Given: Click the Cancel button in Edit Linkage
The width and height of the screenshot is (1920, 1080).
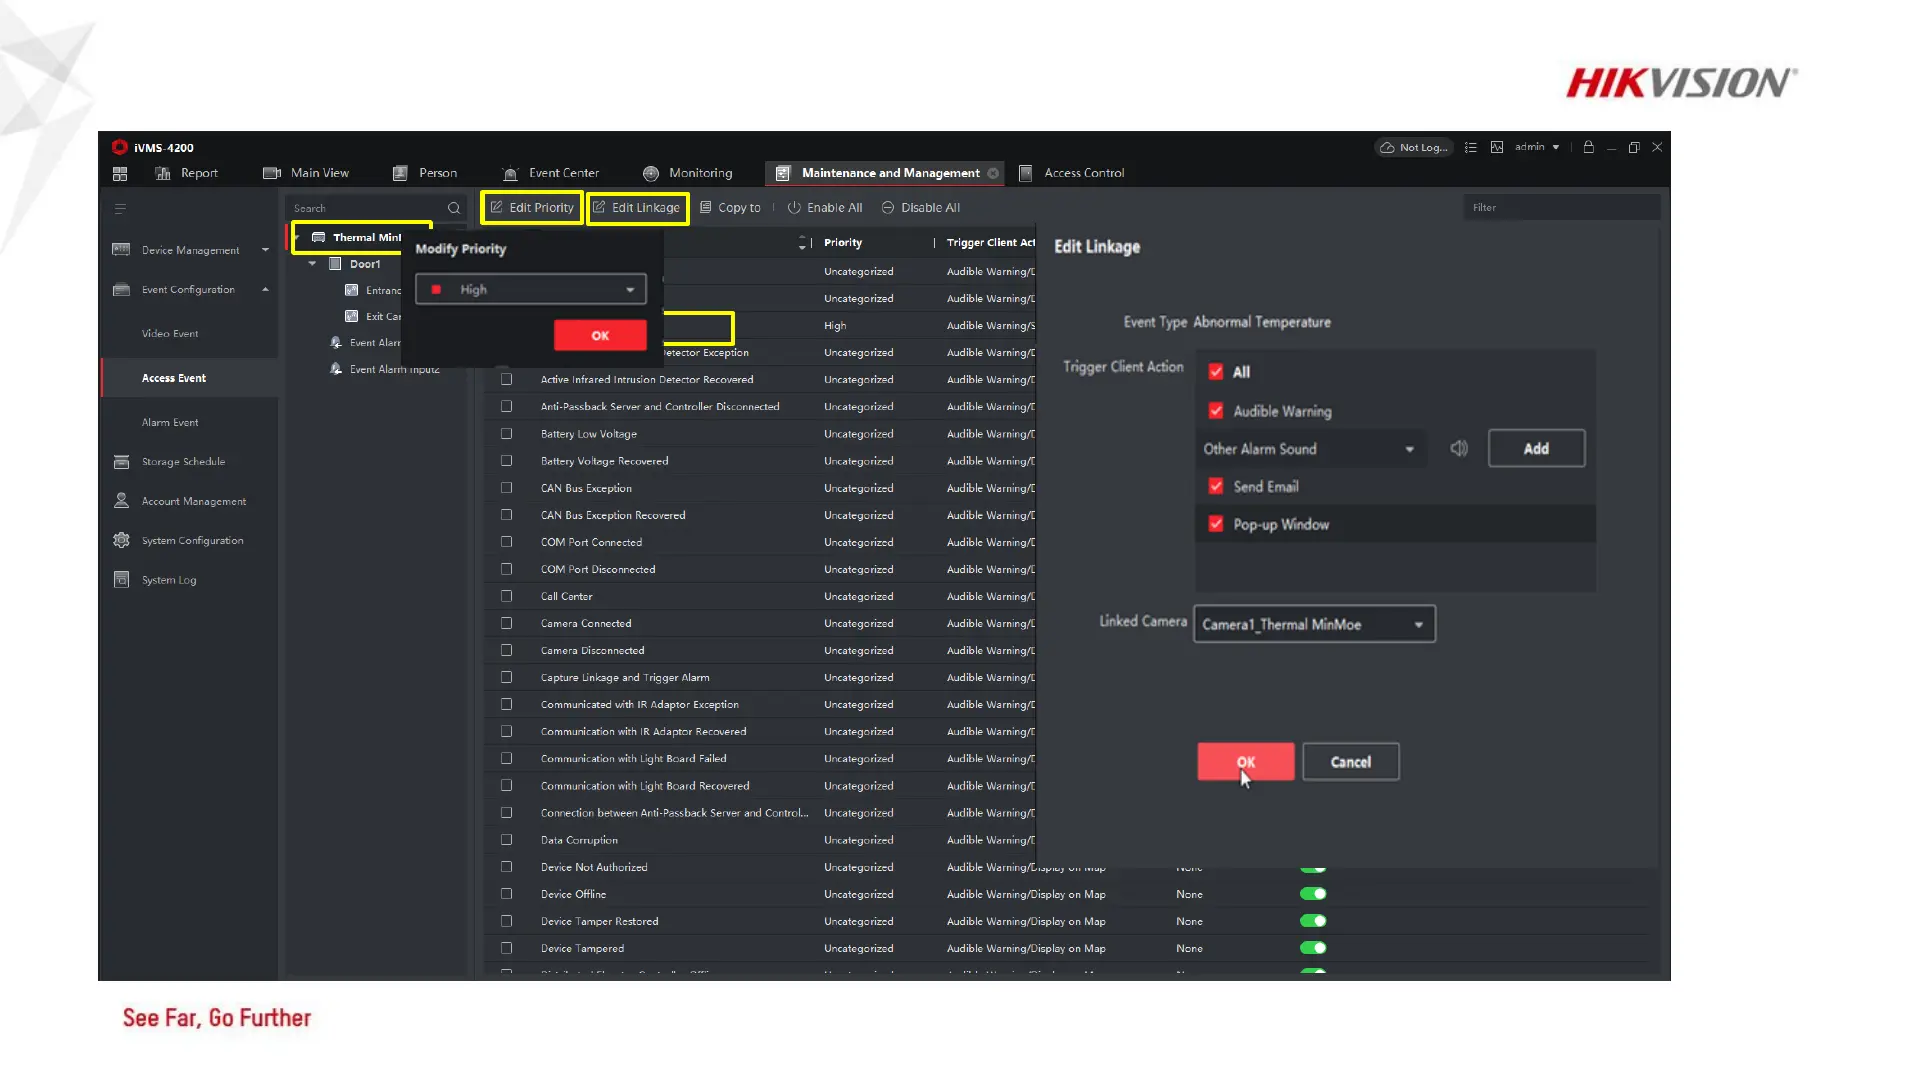Looking at the screenshot, I should point(1350,762).
